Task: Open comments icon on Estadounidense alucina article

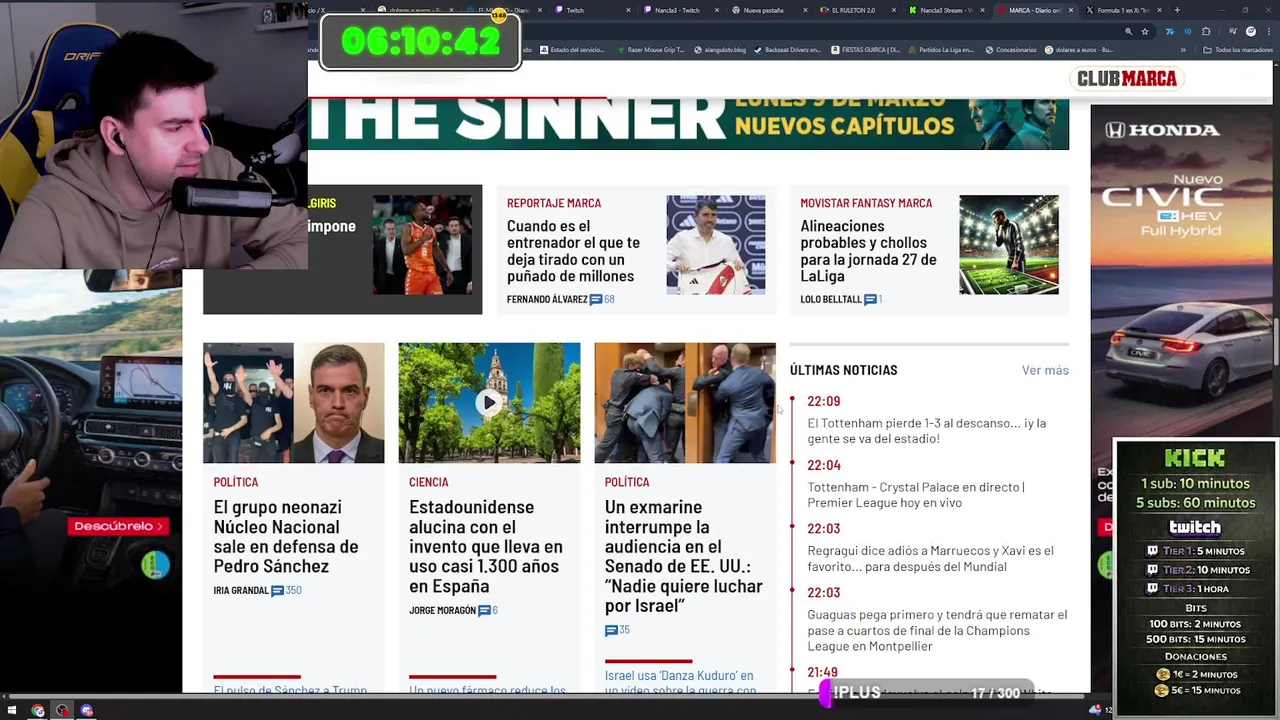Action: point(484,611)
